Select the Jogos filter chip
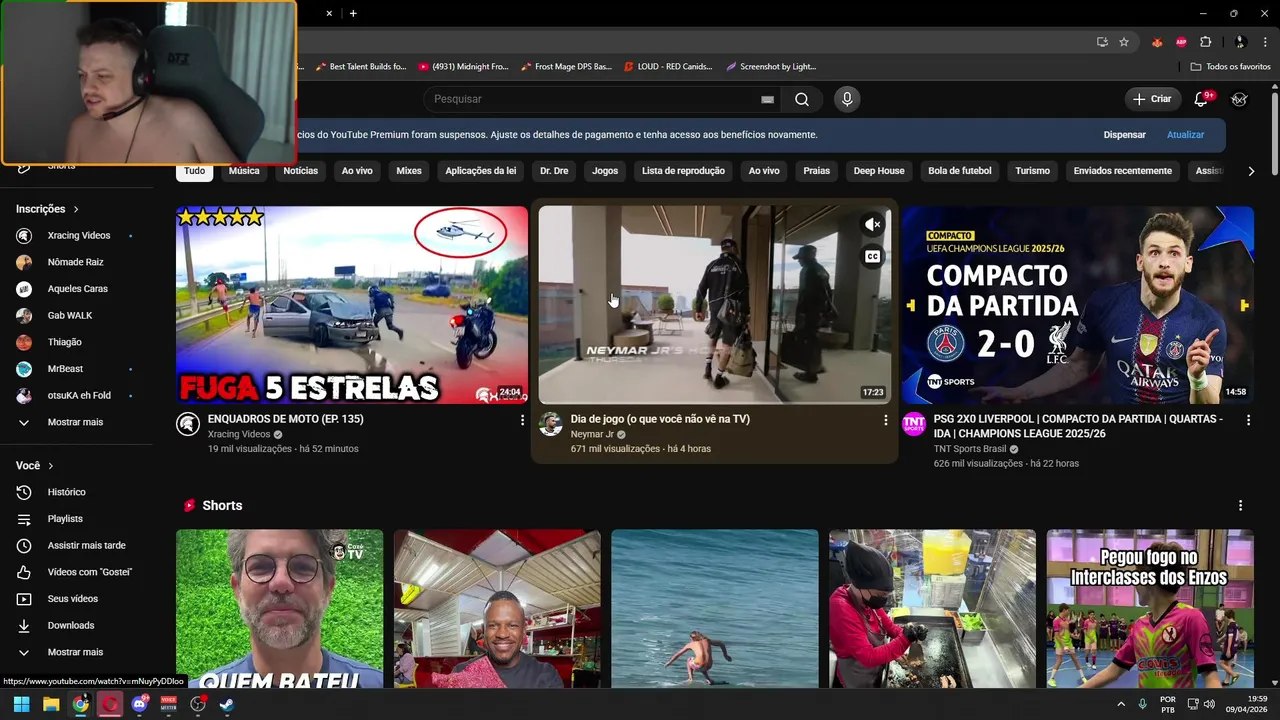 click(605, 171)
